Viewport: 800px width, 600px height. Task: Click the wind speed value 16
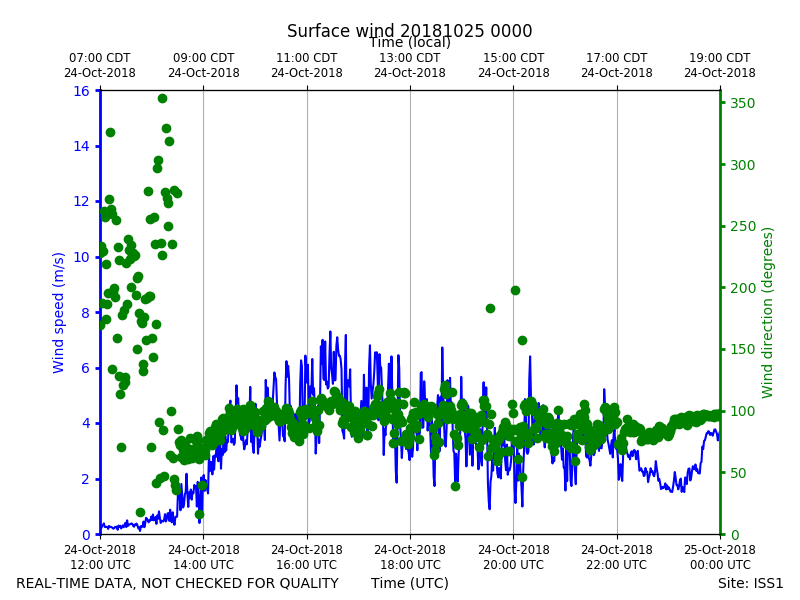(x=82, y=91)
